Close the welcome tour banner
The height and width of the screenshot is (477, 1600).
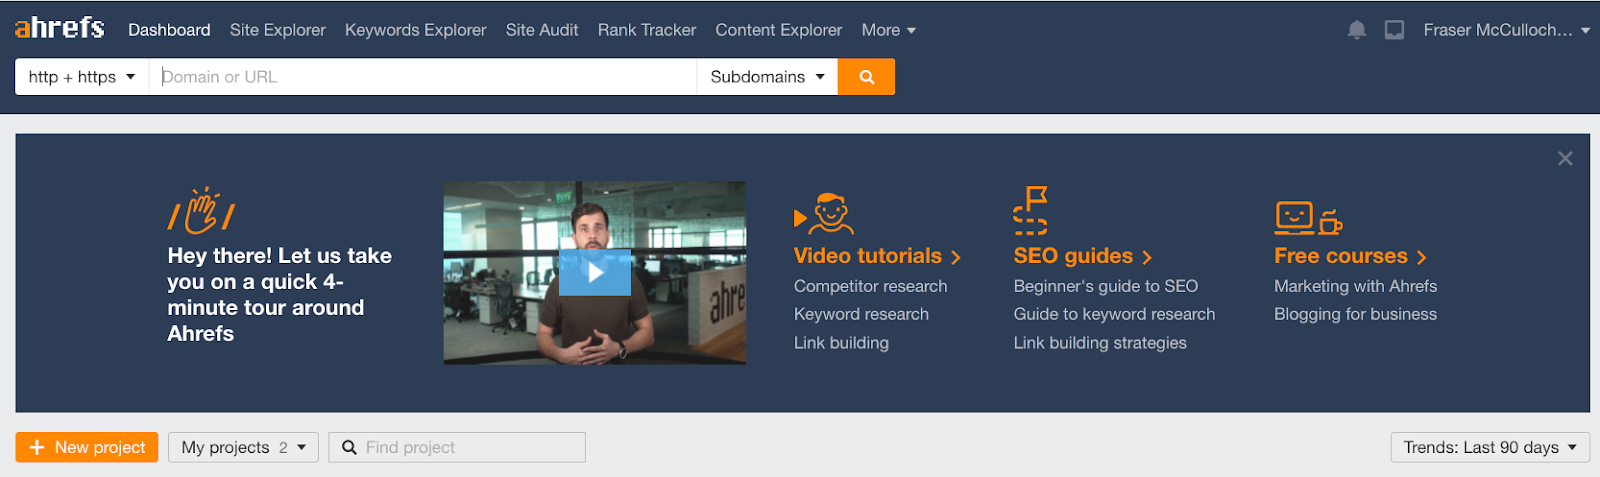point(1565,158)
